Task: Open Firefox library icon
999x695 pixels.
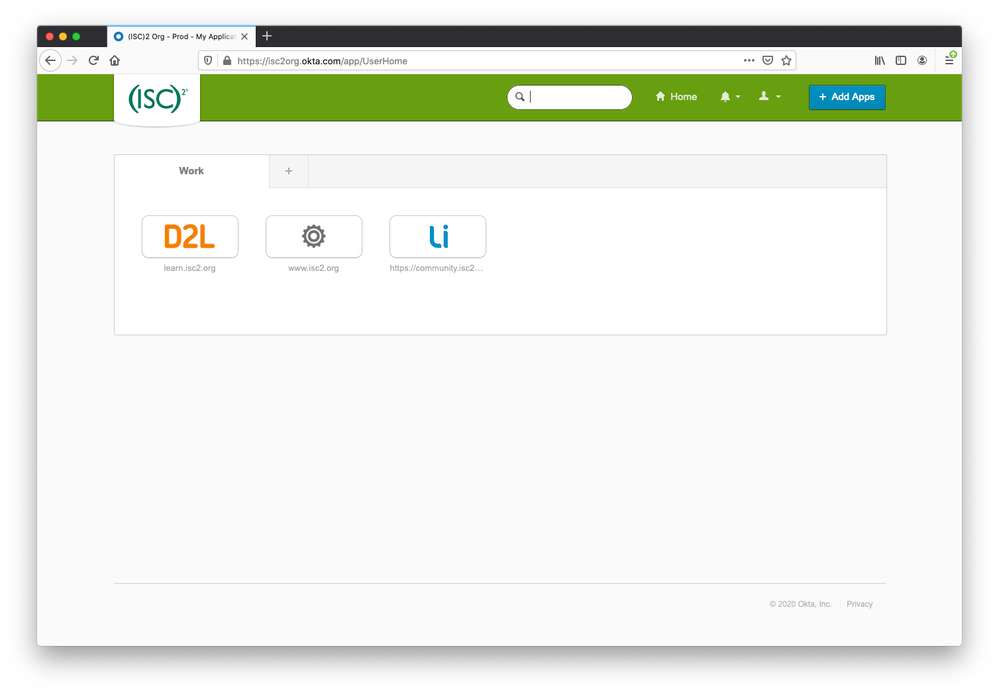Action: (x=880, y=61)
